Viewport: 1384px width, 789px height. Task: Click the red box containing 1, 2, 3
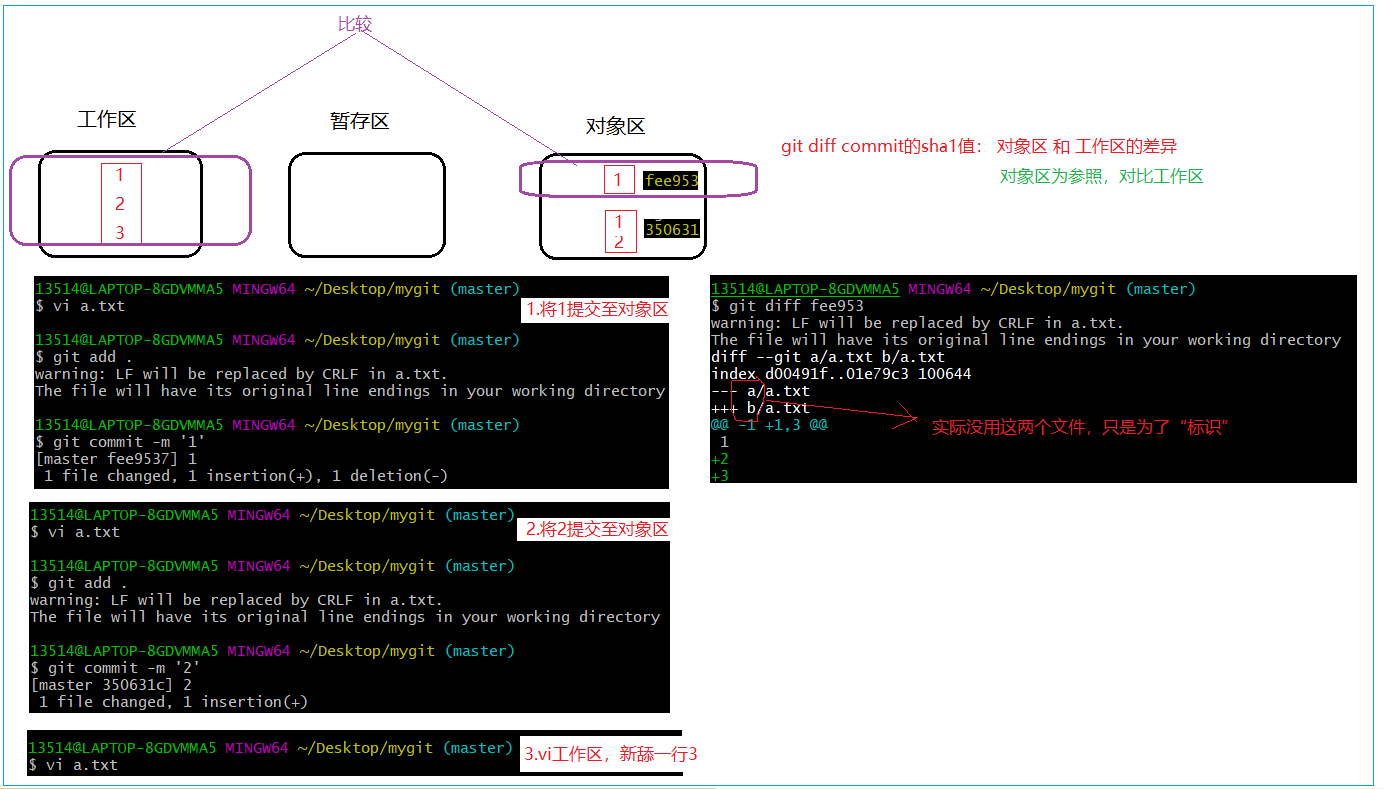[x=121, y=204]
